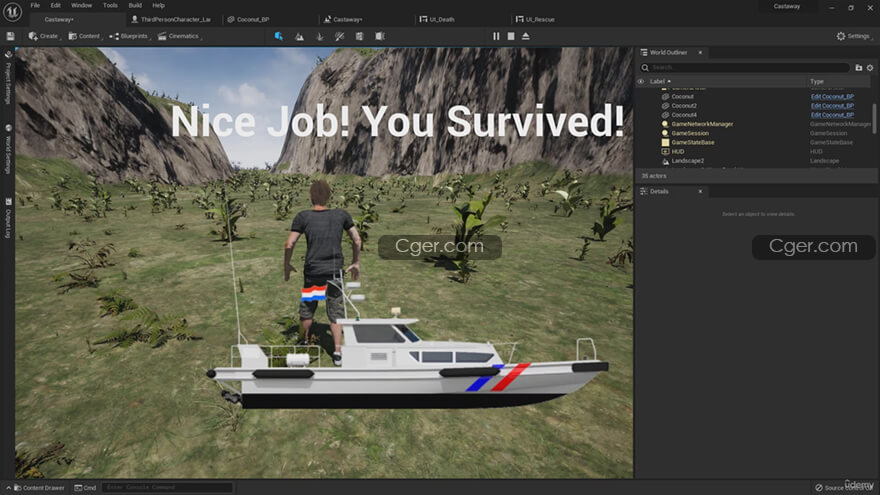
Task: Open the Edit menu
Action: (x=56, y=6)
